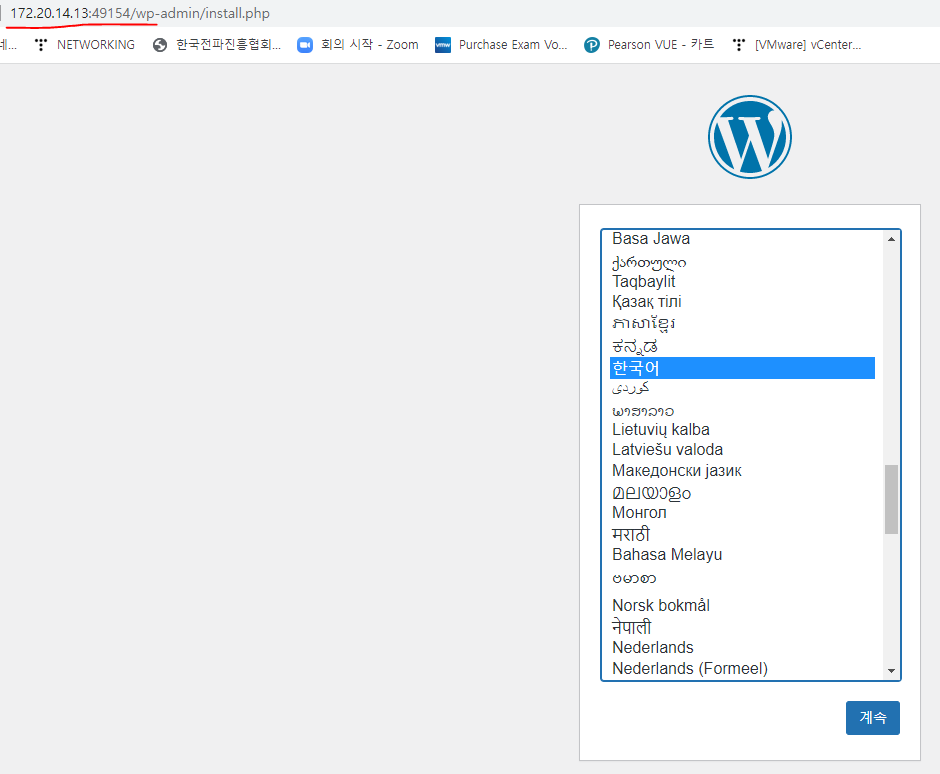
Task: Click the language list scrollbar thumb
Action: [891, 499]
